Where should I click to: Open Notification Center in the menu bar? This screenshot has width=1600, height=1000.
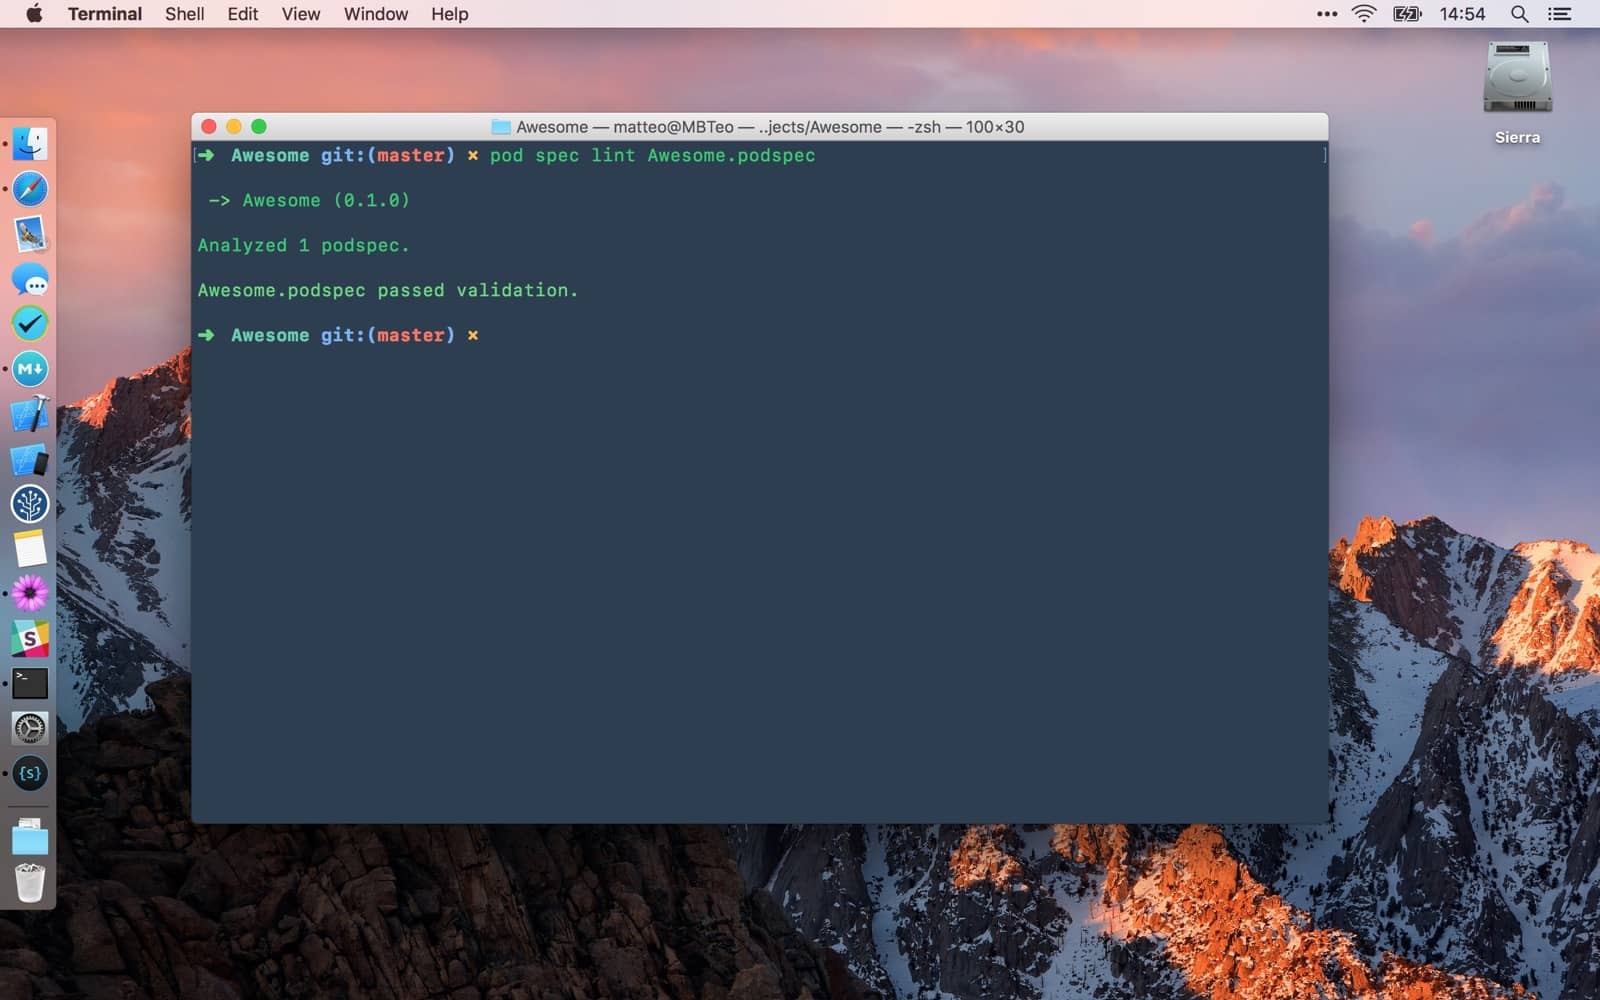click(1557, 14)
